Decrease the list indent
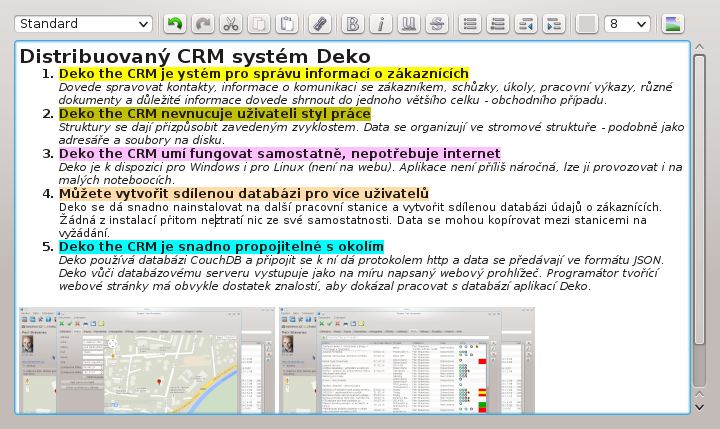 click(x=526, y=24)
